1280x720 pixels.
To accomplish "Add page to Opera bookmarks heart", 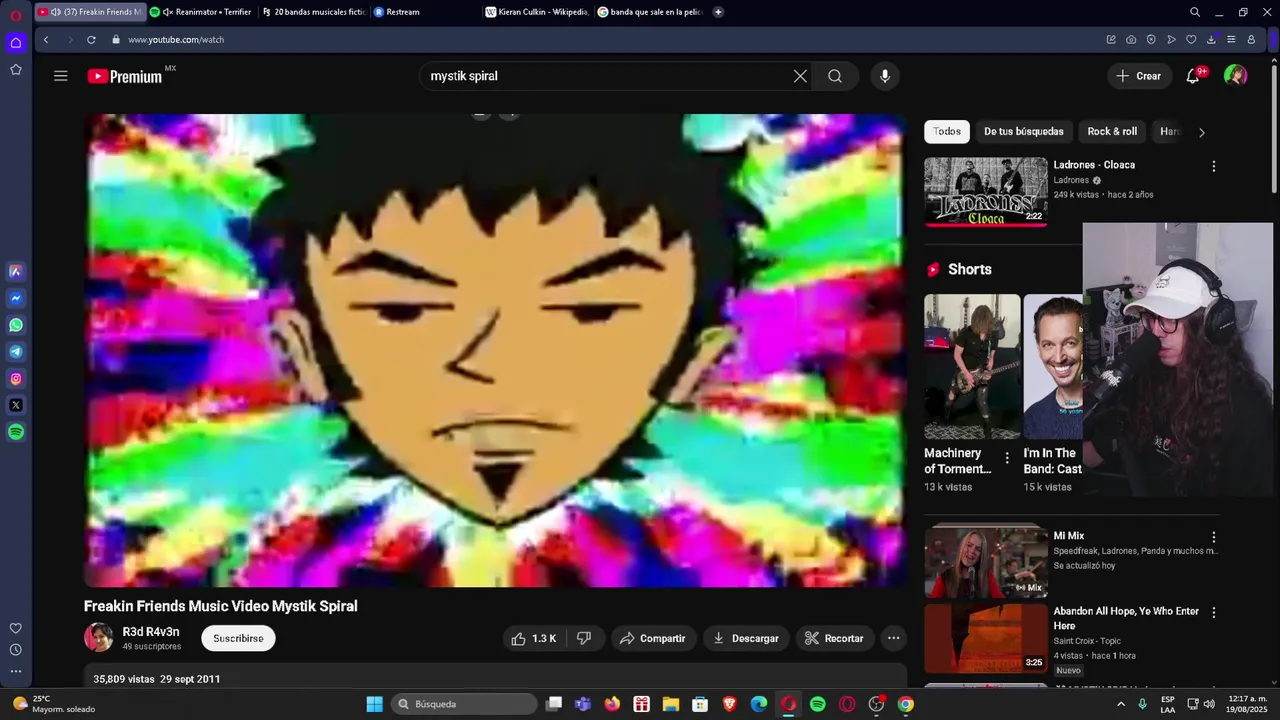I will (1191, 40).
